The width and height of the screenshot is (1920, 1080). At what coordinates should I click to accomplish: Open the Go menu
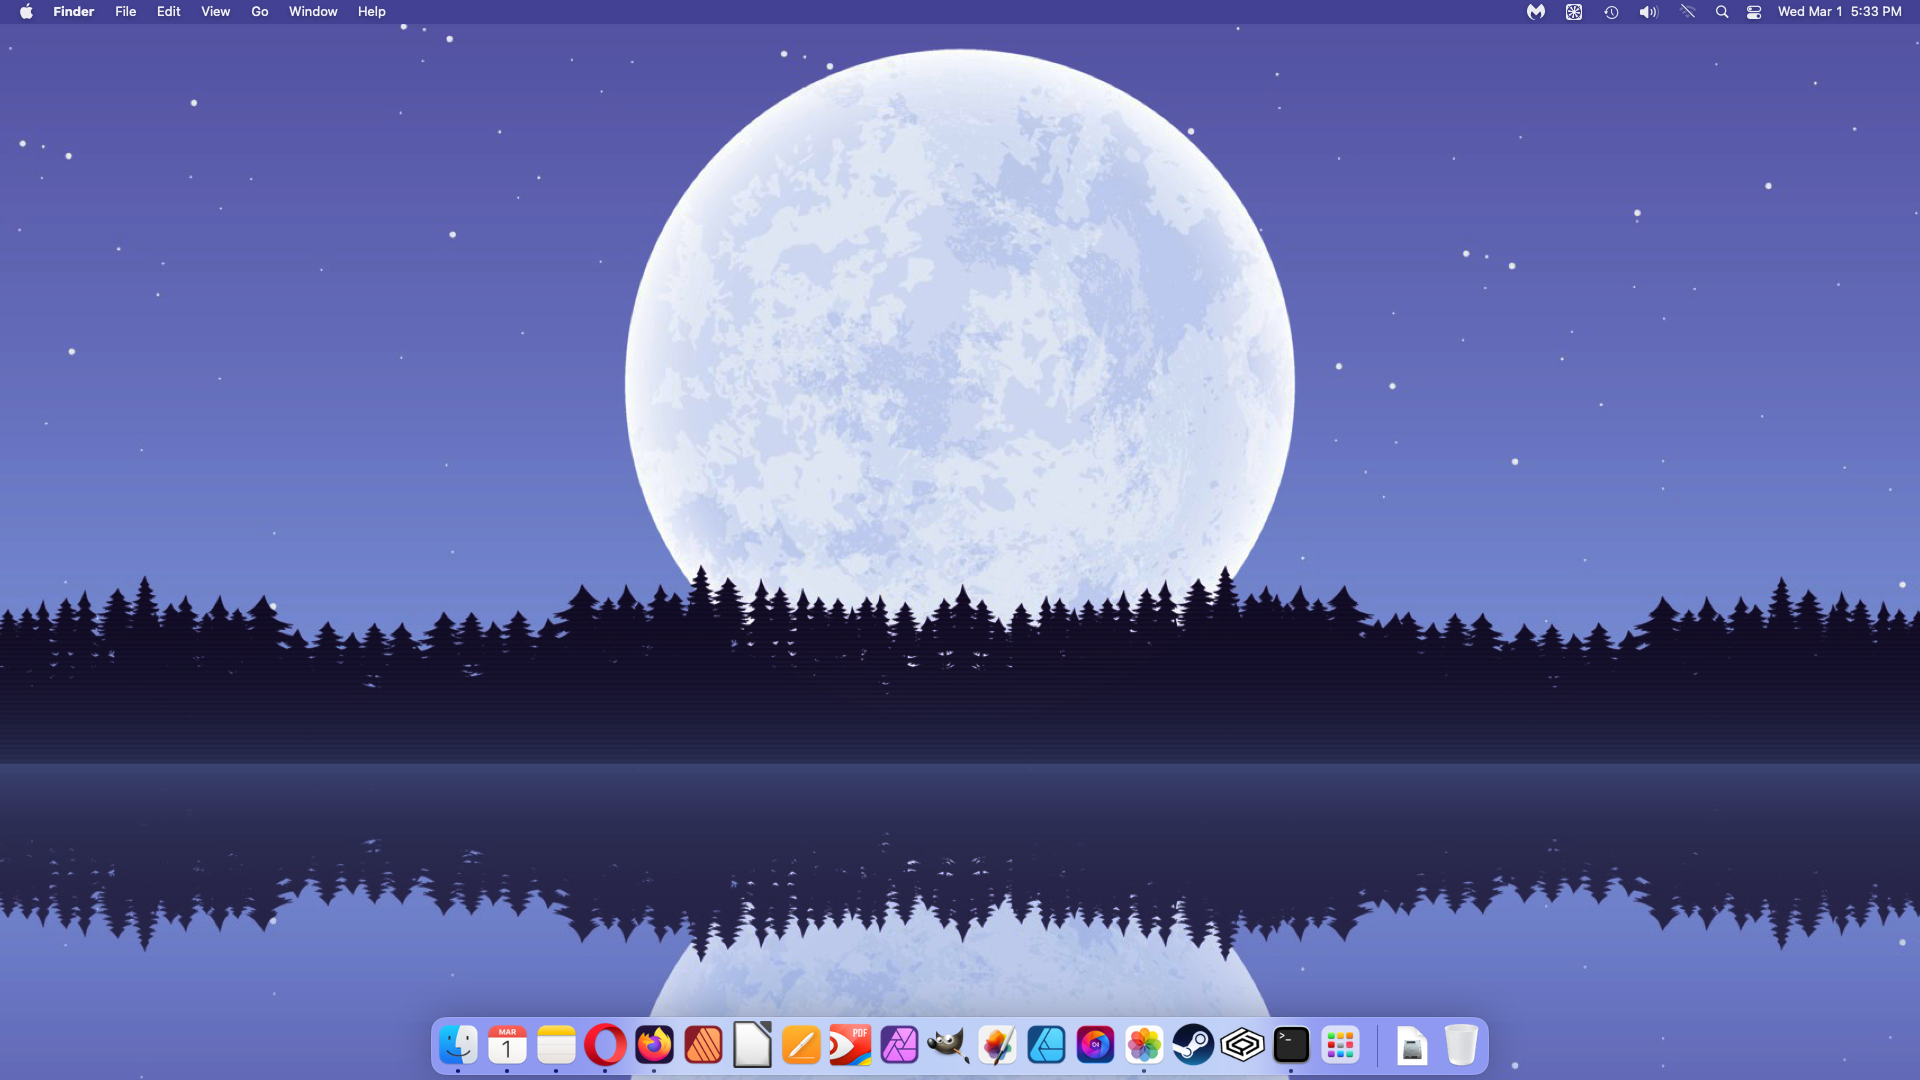tap(260, 12)
